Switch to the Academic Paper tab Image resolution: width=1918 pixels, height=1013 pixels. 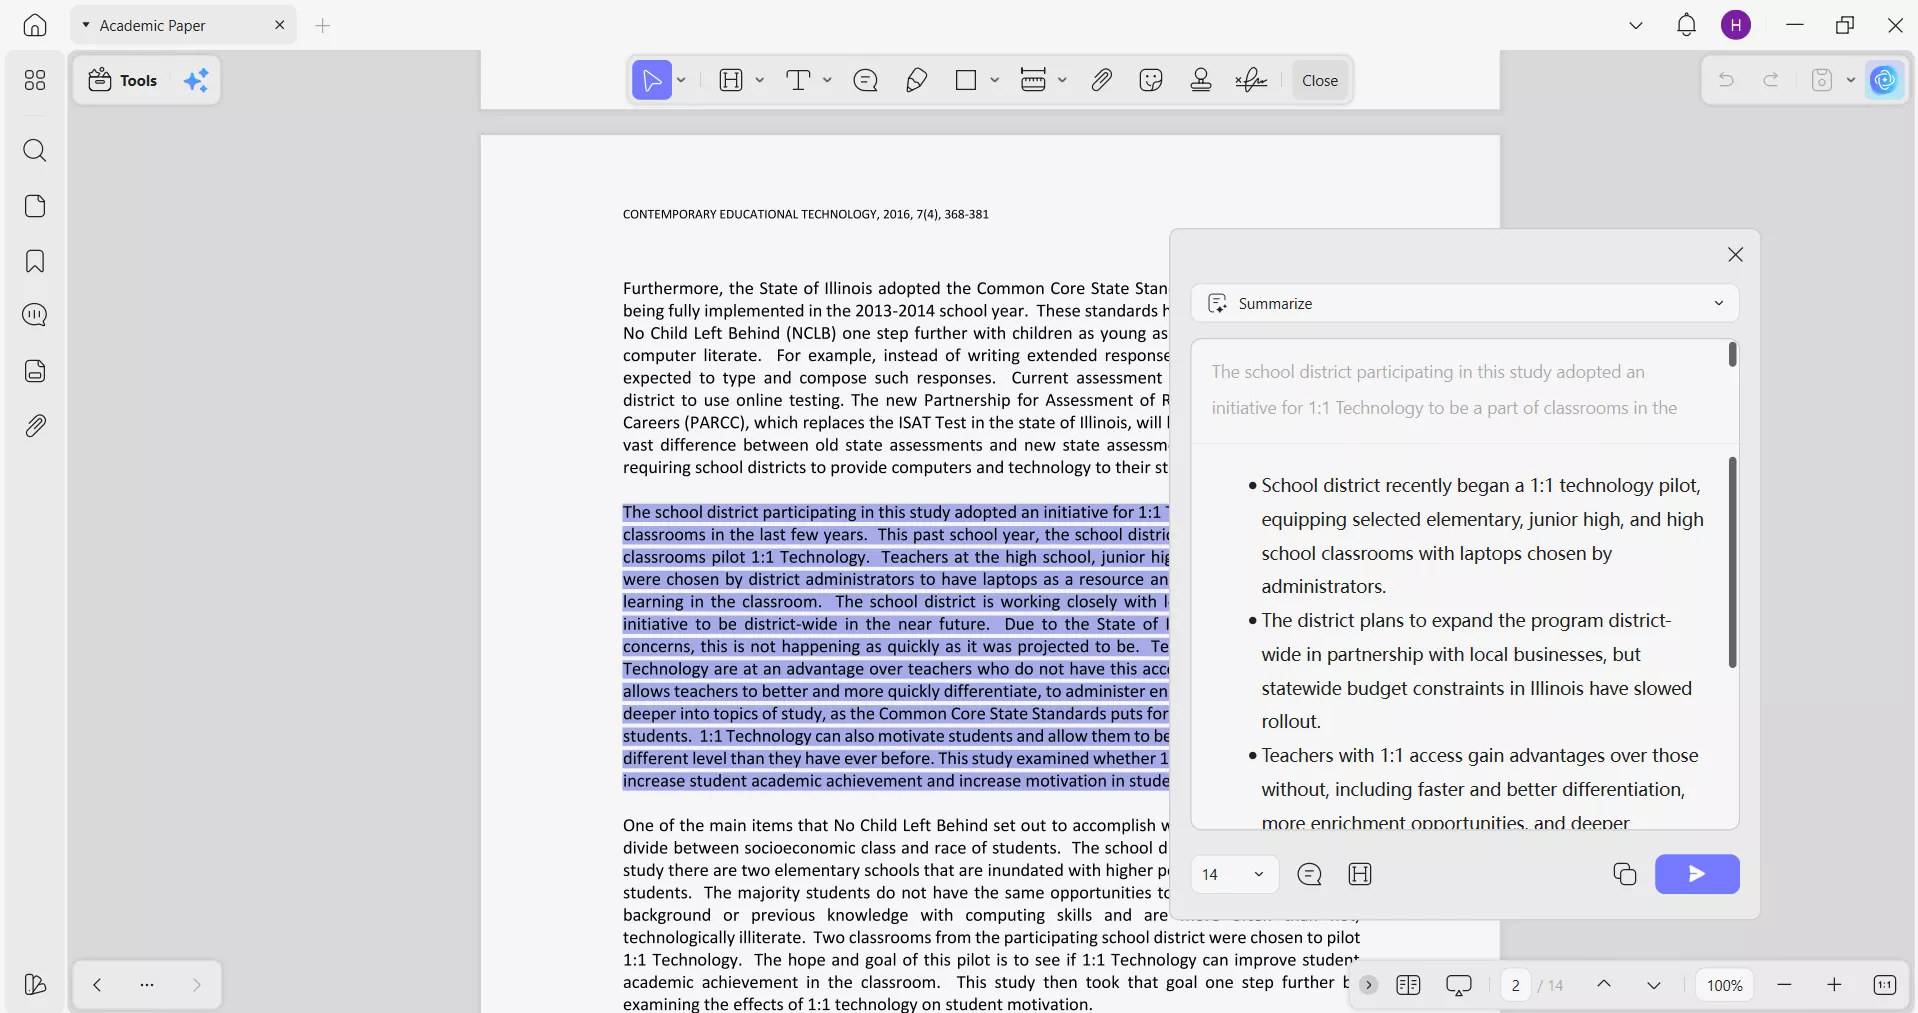(152, 26)
